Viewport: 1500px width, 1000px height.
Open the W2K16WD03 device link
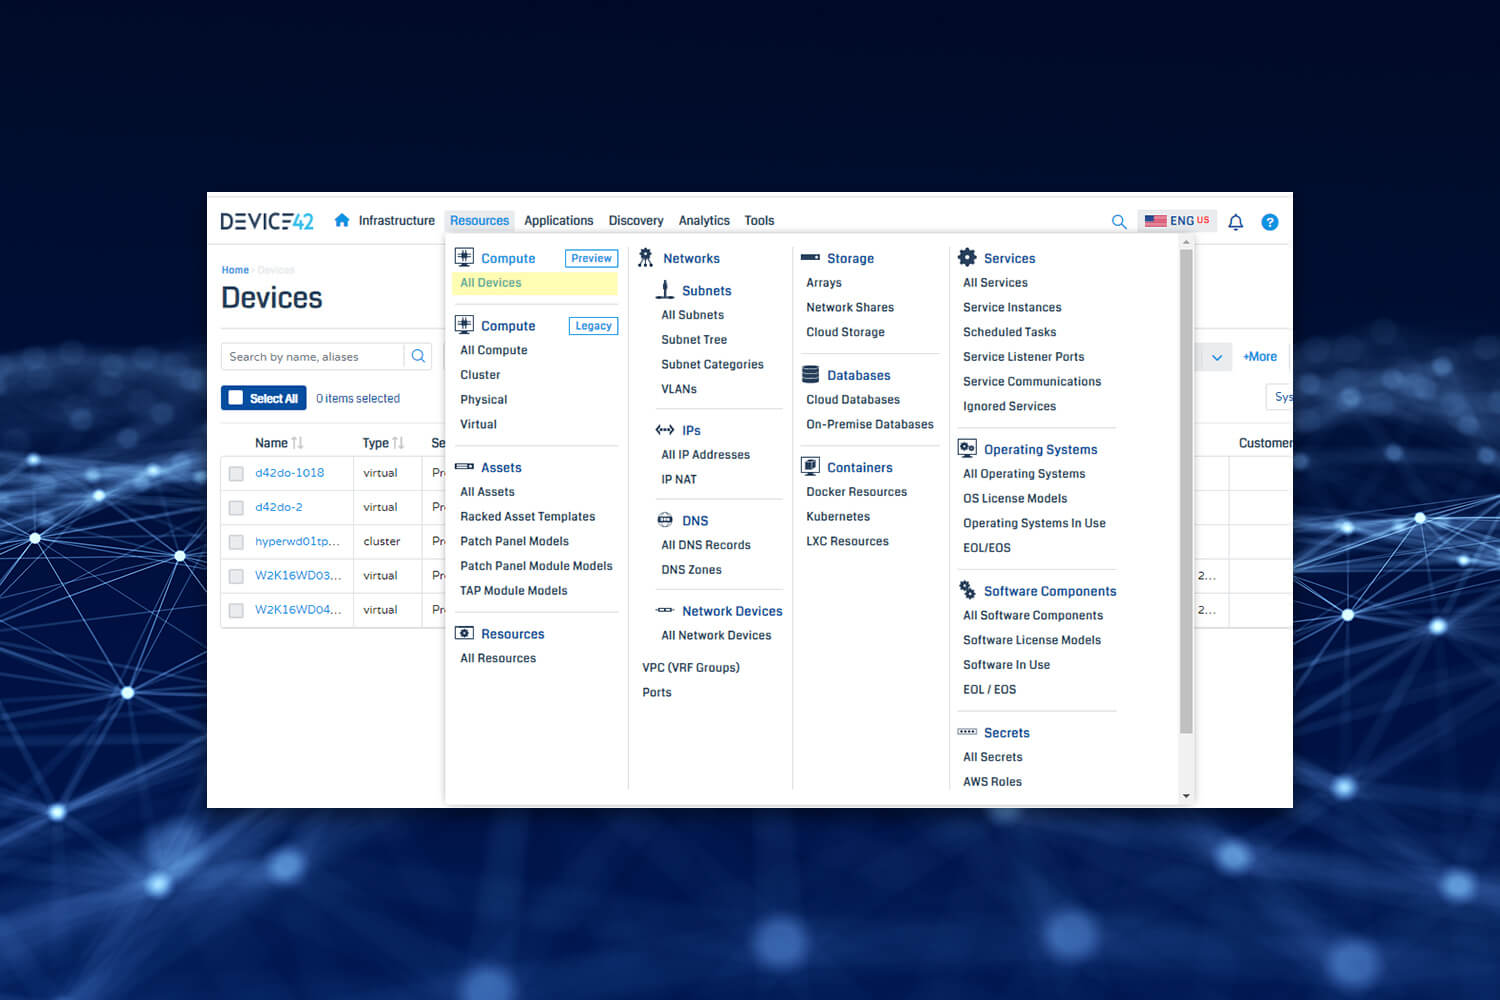point(298,575)
